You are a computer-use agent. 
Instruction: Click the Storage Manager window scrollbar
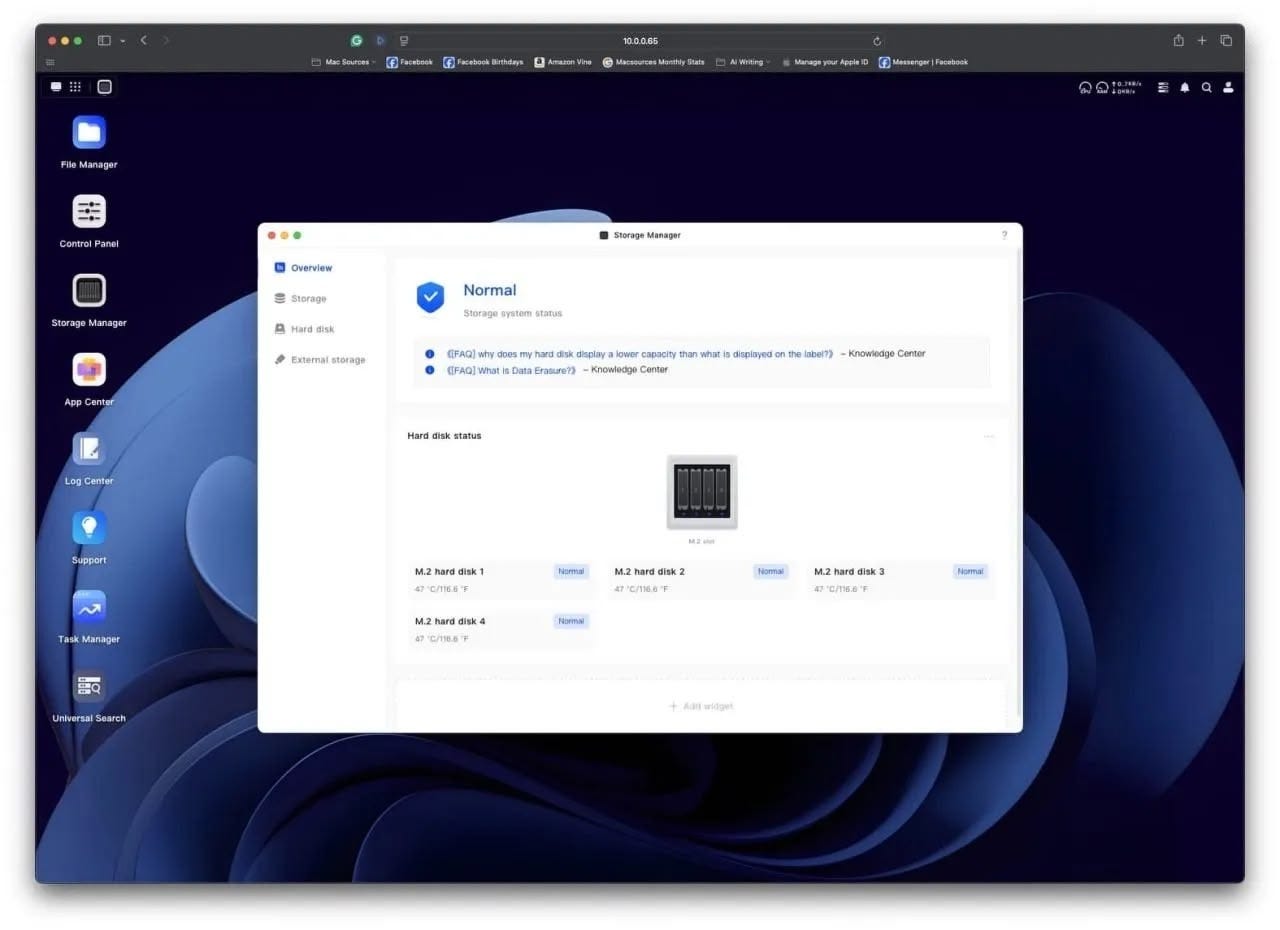click(1018, 480)
